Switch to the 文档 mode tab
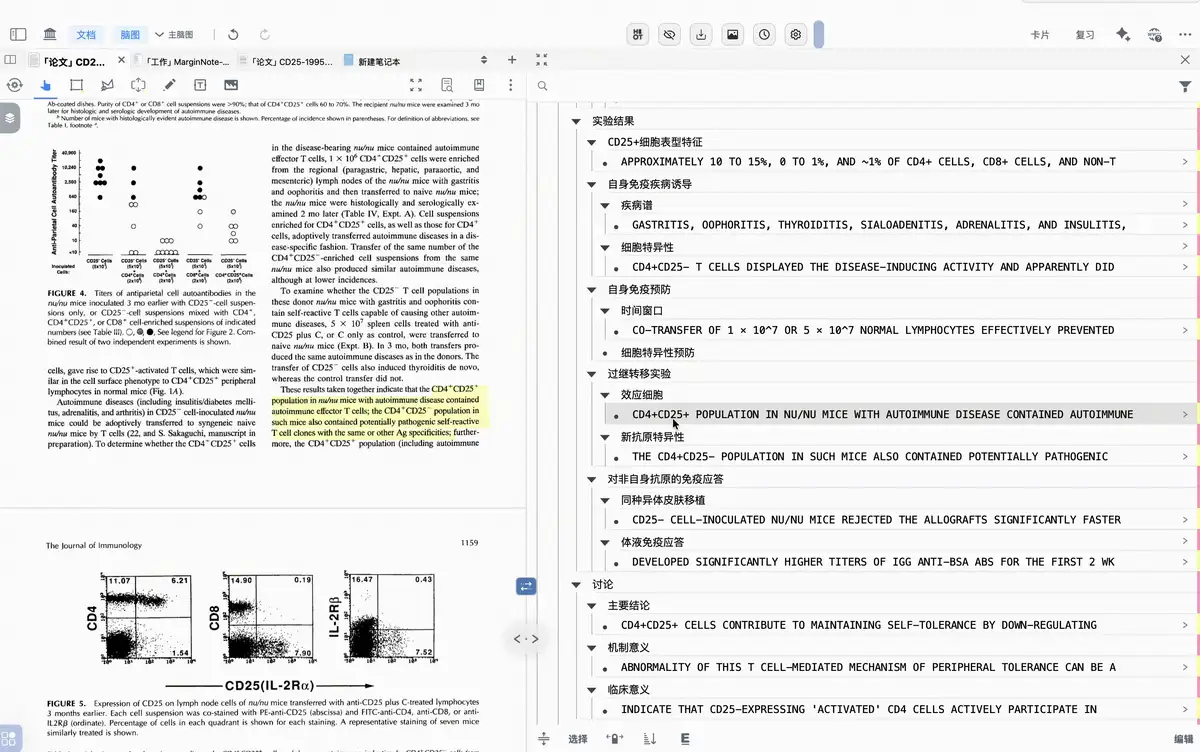 coord(86,35)
